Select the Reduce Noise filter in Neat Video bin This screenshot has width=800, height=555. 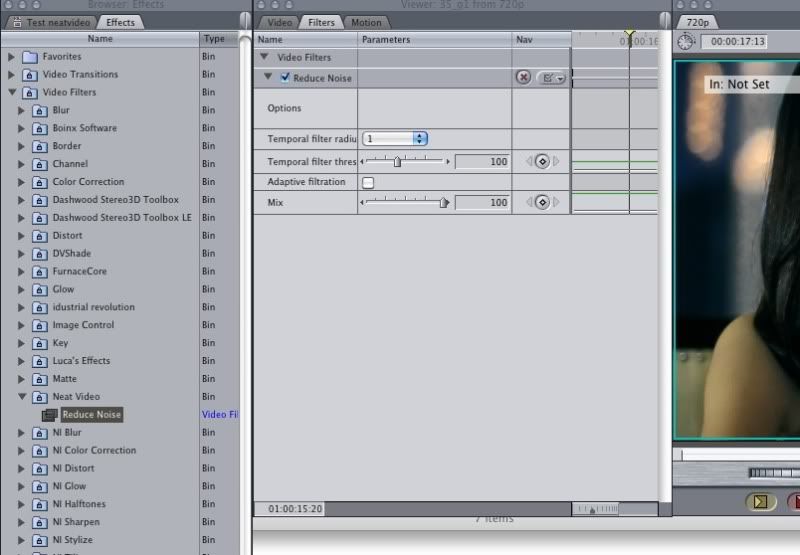[91, 414]
